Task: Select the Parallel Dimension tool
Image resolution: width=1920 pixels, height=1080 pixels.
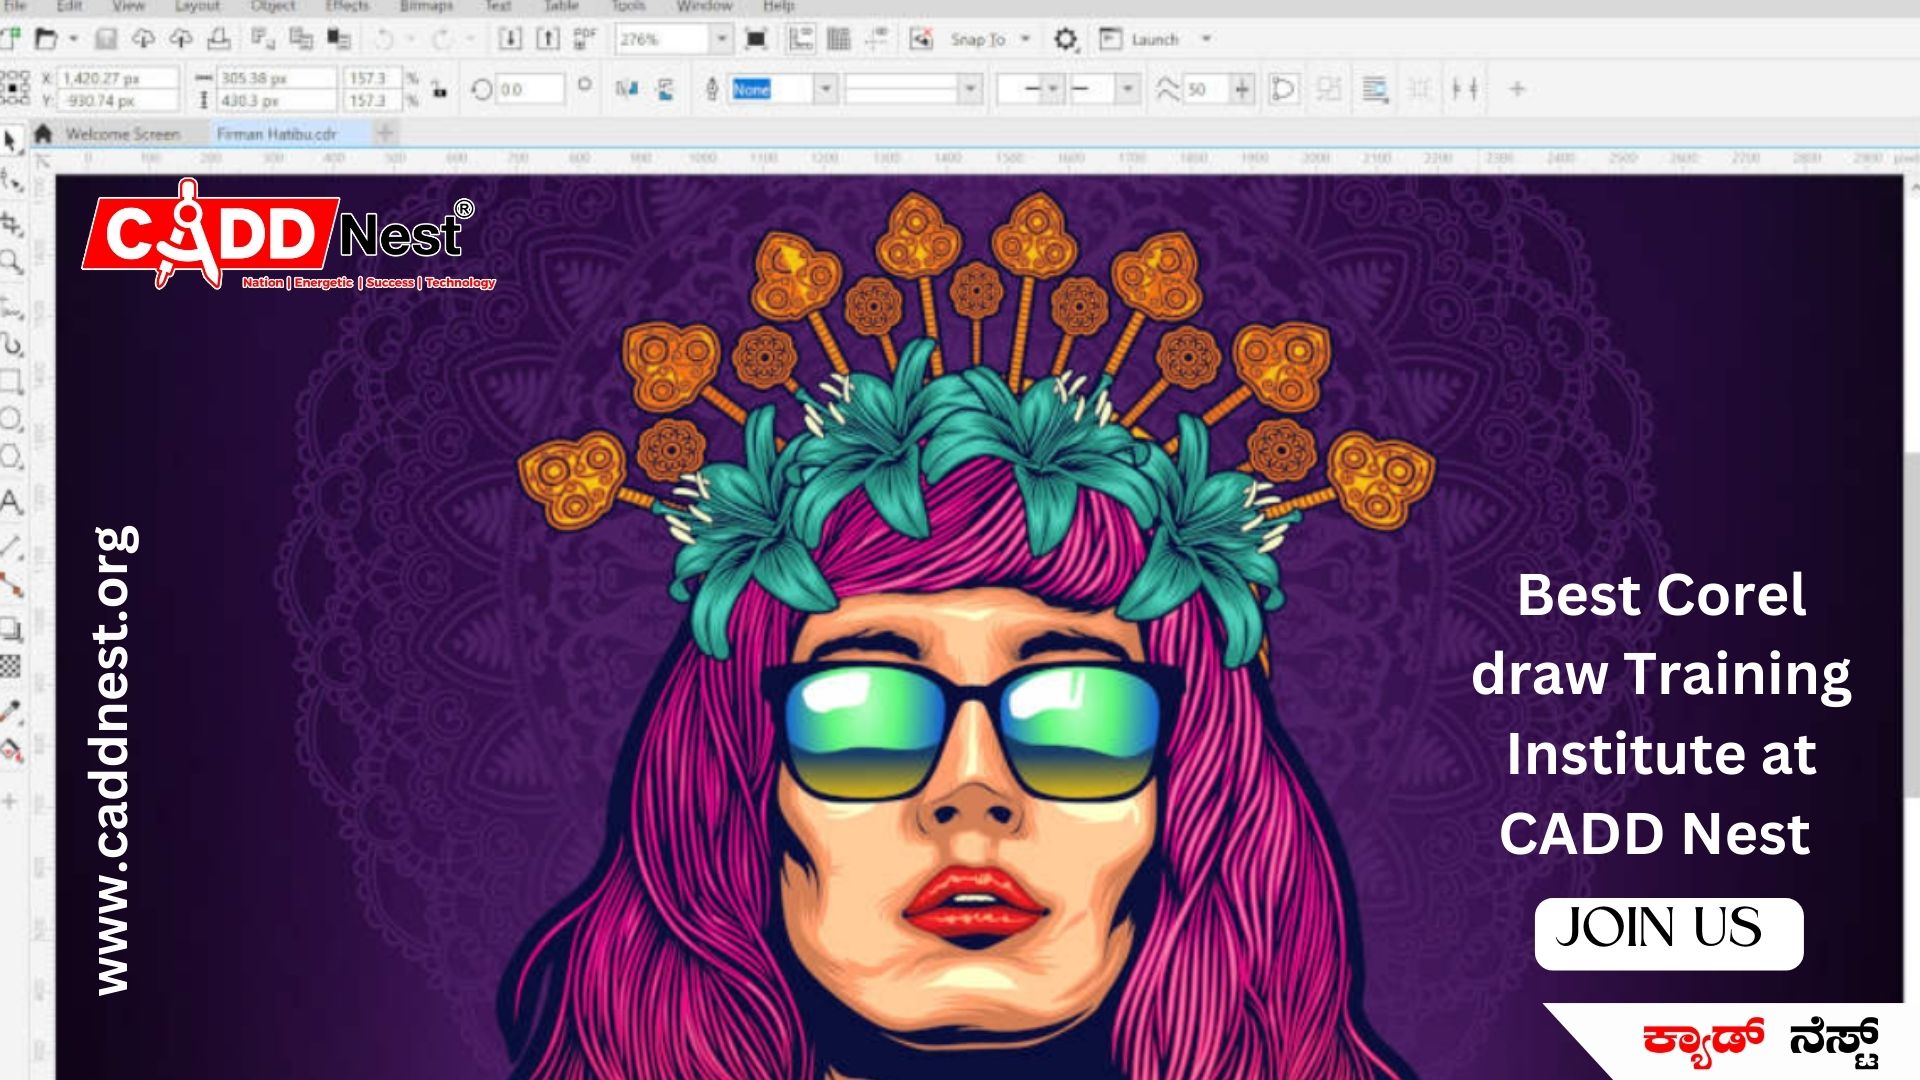Action: [11, 546]
